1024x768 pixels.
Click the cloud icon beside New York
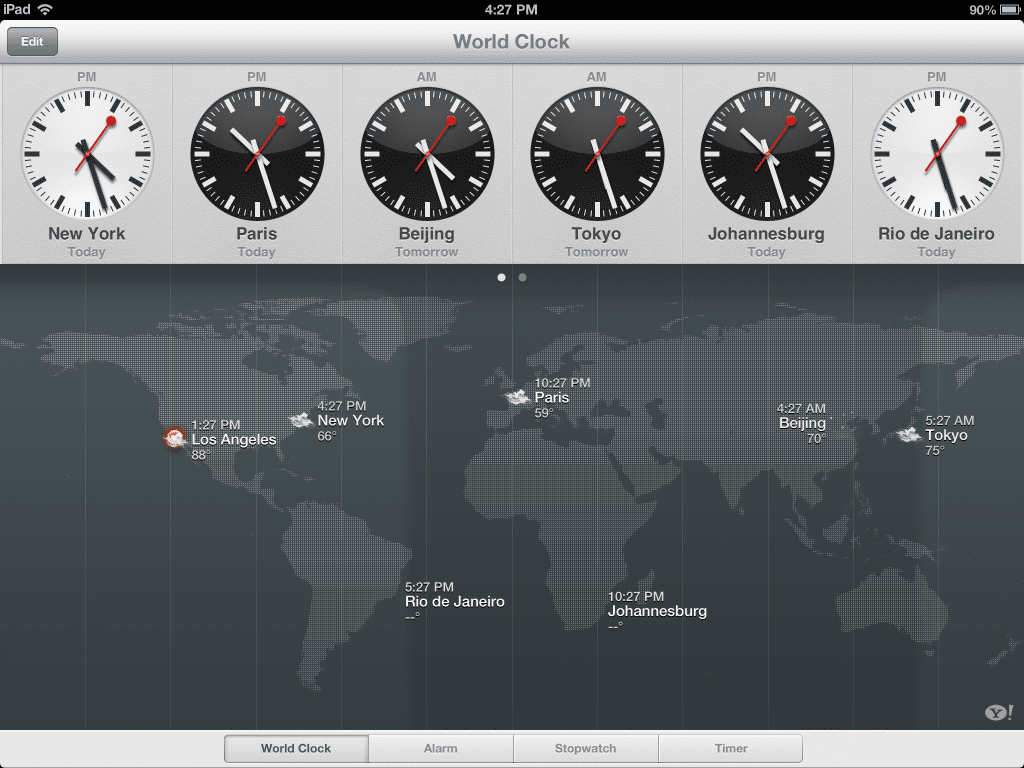[x=303, y=421]
